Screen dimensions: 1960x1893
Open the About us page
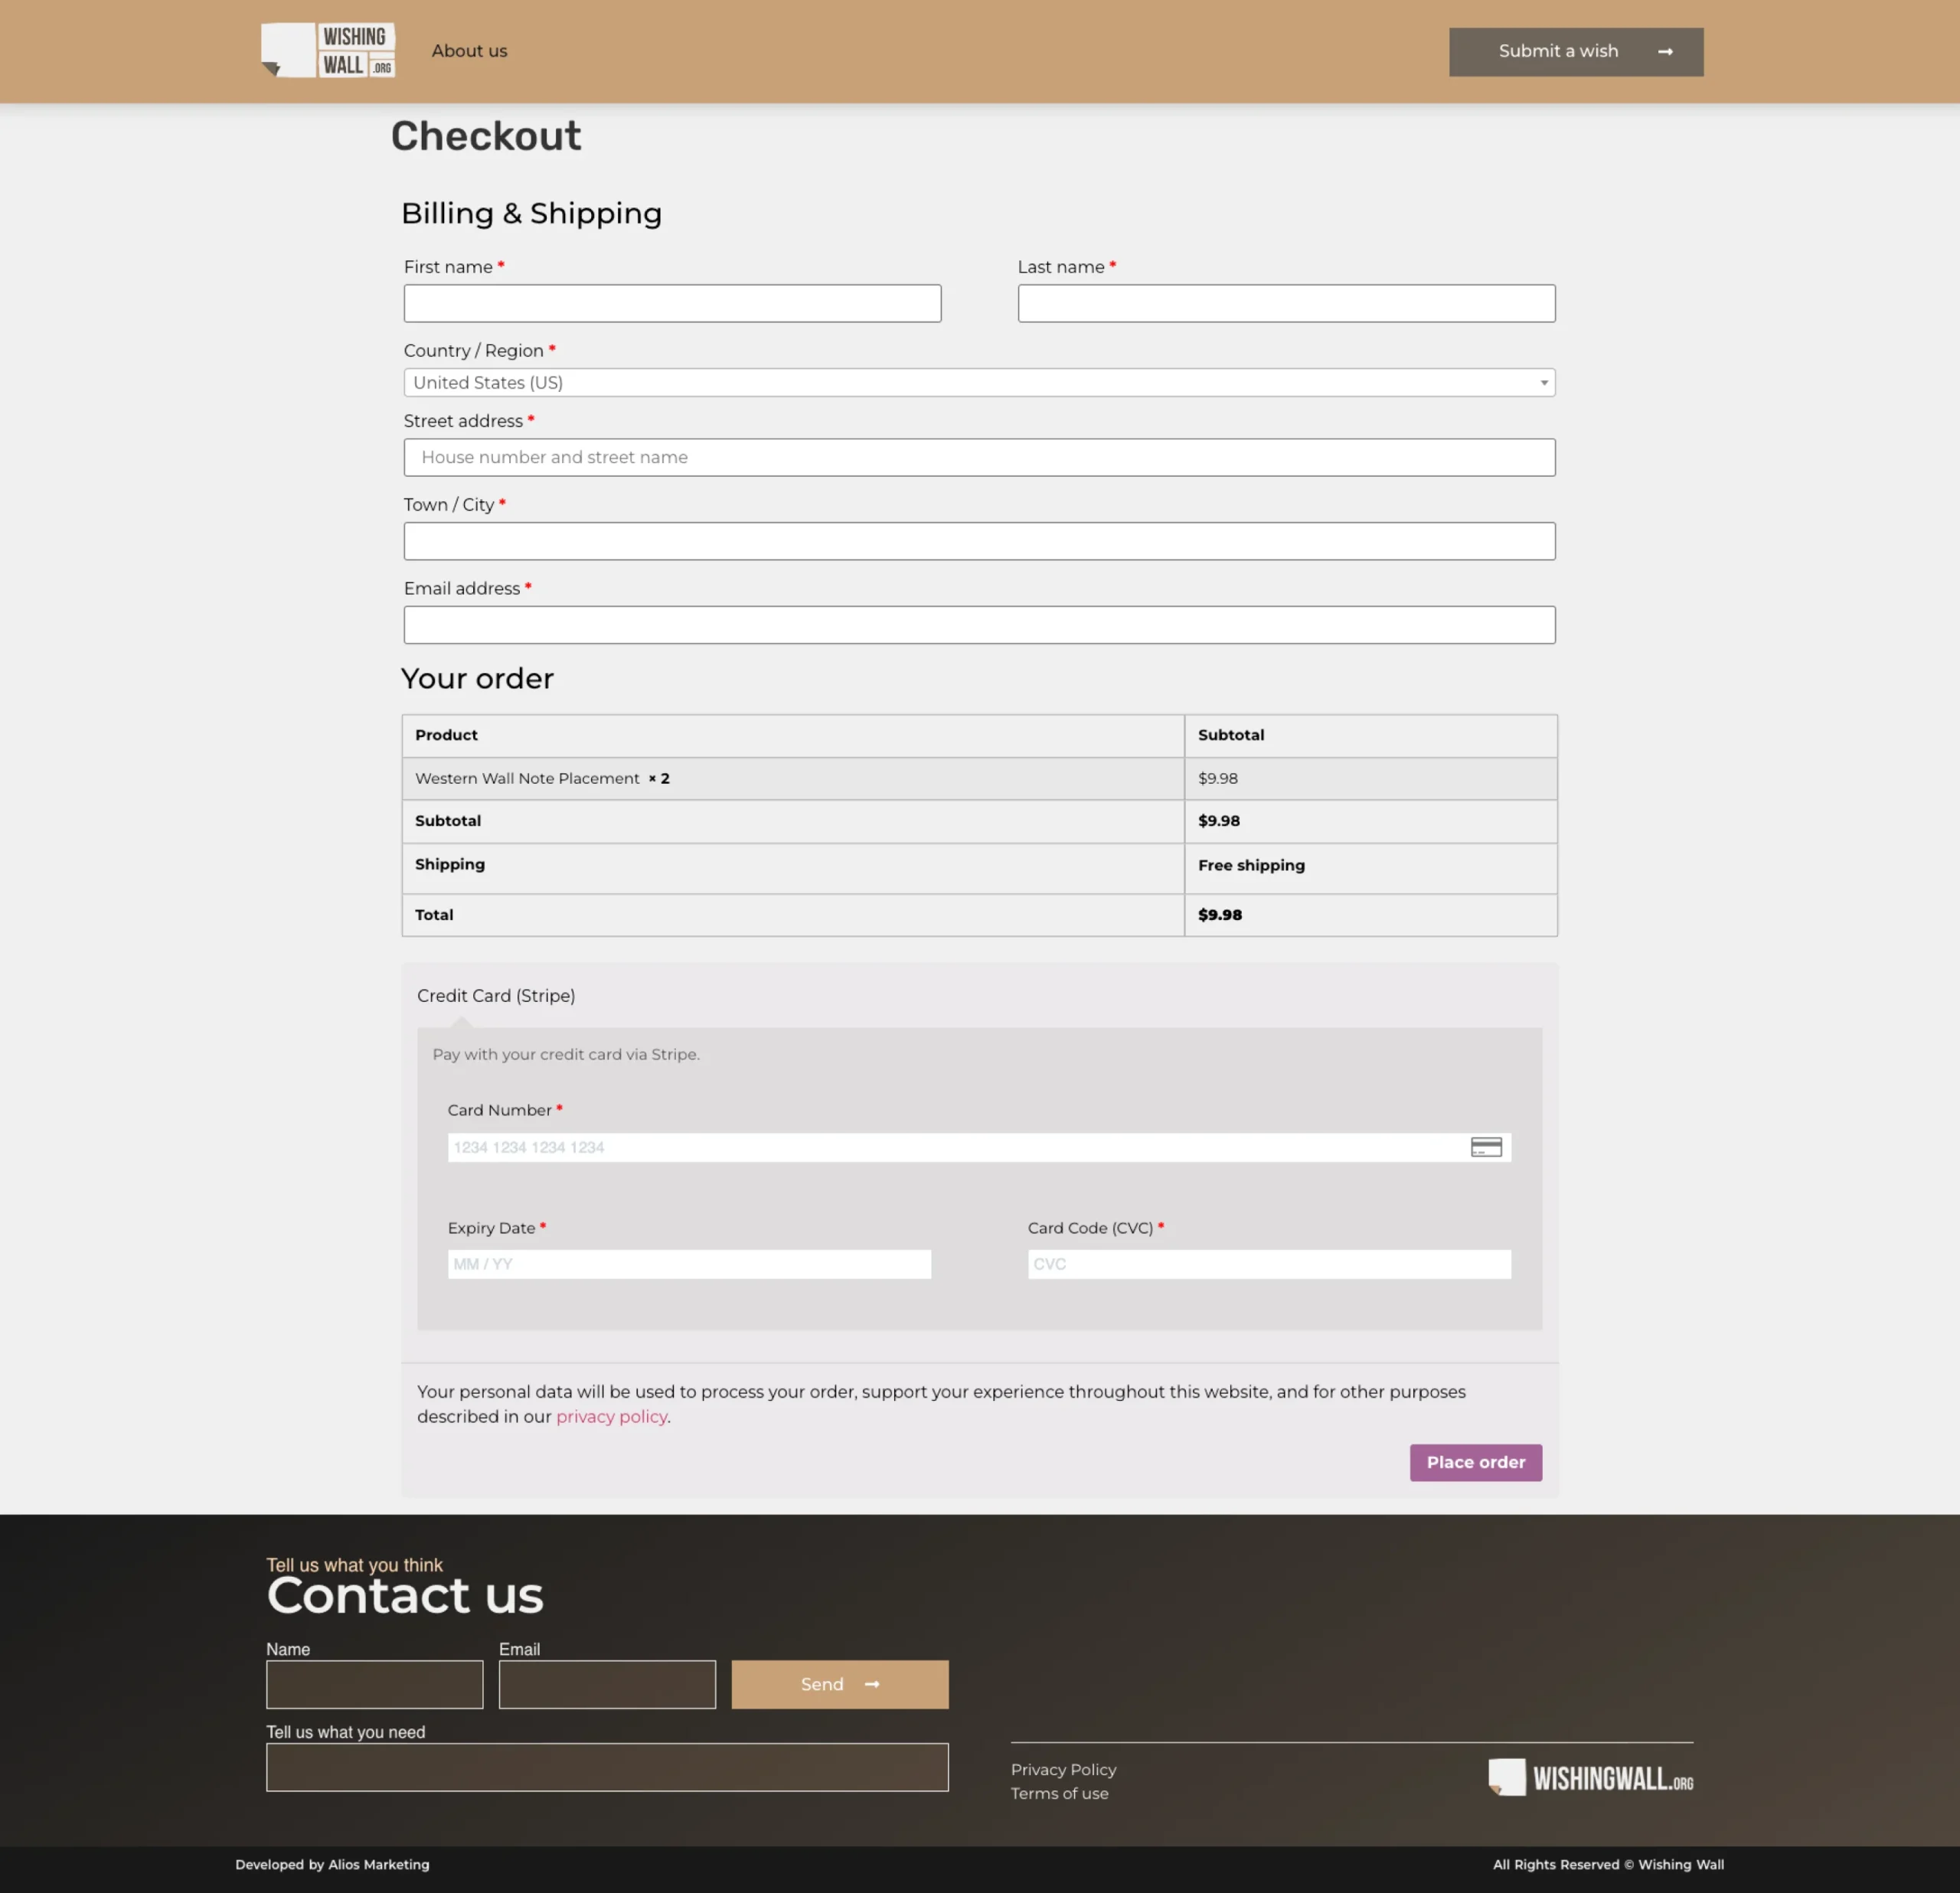click(469, 51)
